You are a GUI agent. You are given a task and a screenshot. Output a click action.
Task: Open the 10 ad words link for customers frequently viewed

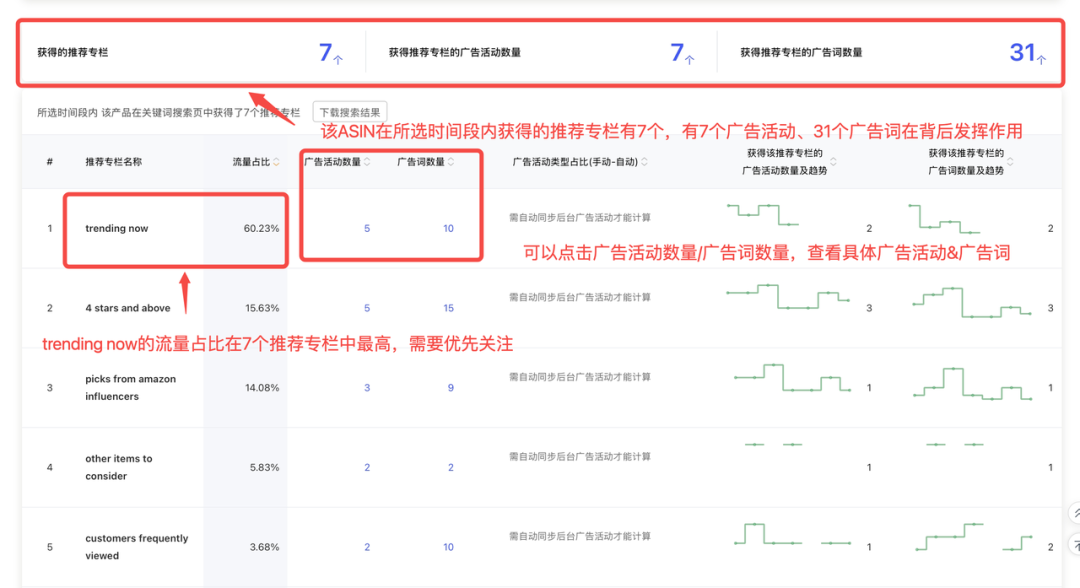pyautogui.click(x=447, y=546)
